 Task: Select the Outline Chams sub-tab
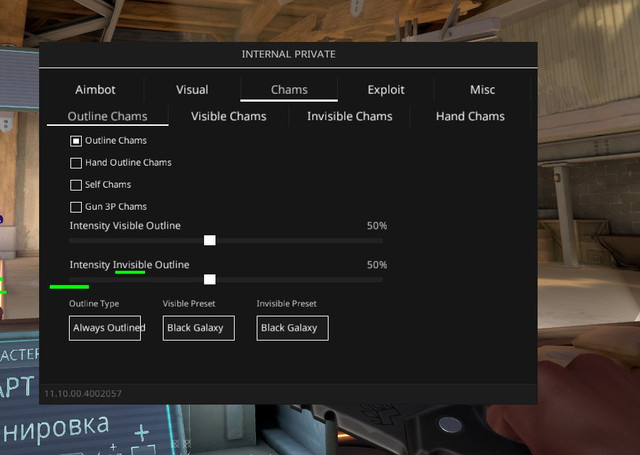pos(107,117)
